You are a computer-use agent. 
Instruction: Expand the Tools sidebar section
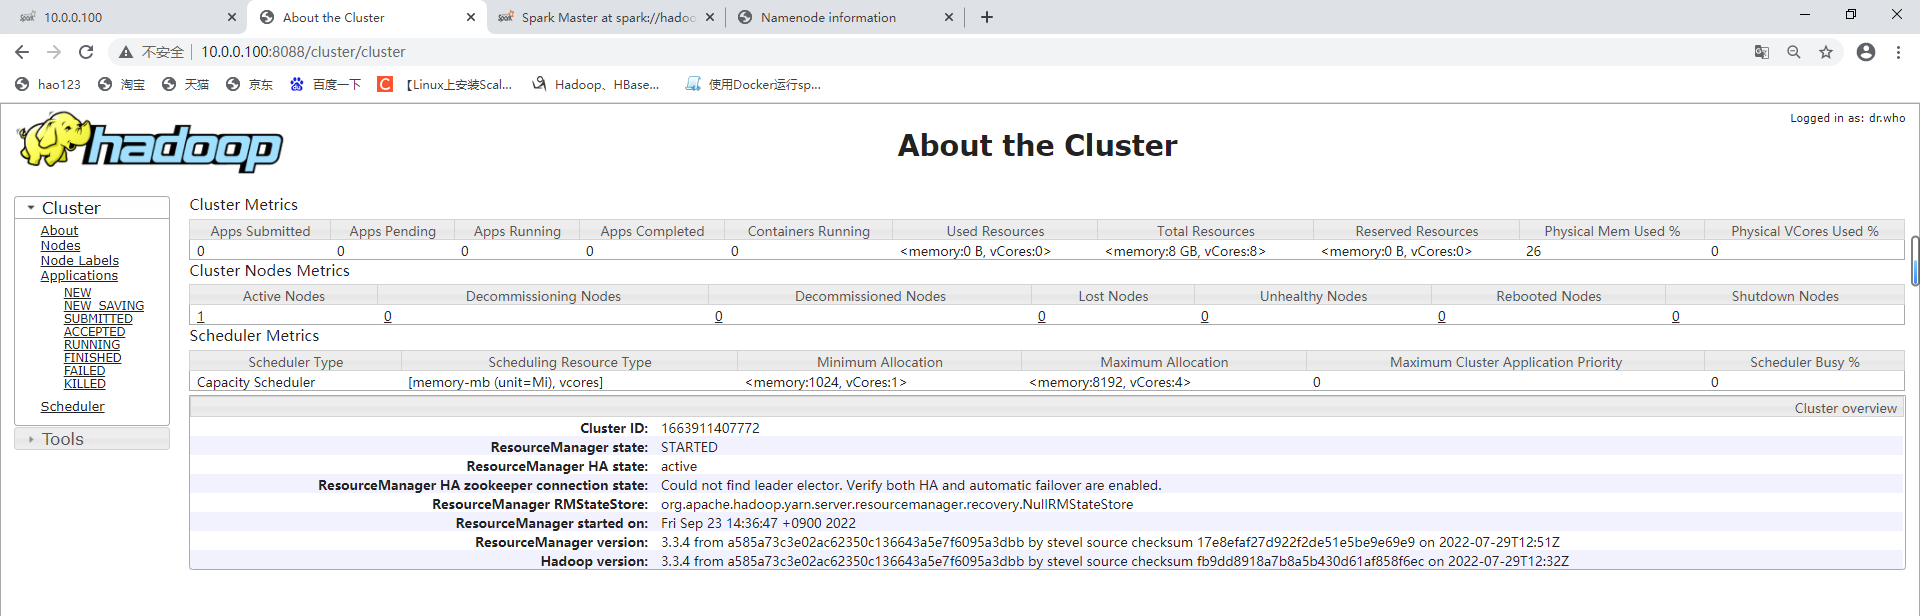coord(92,439)
